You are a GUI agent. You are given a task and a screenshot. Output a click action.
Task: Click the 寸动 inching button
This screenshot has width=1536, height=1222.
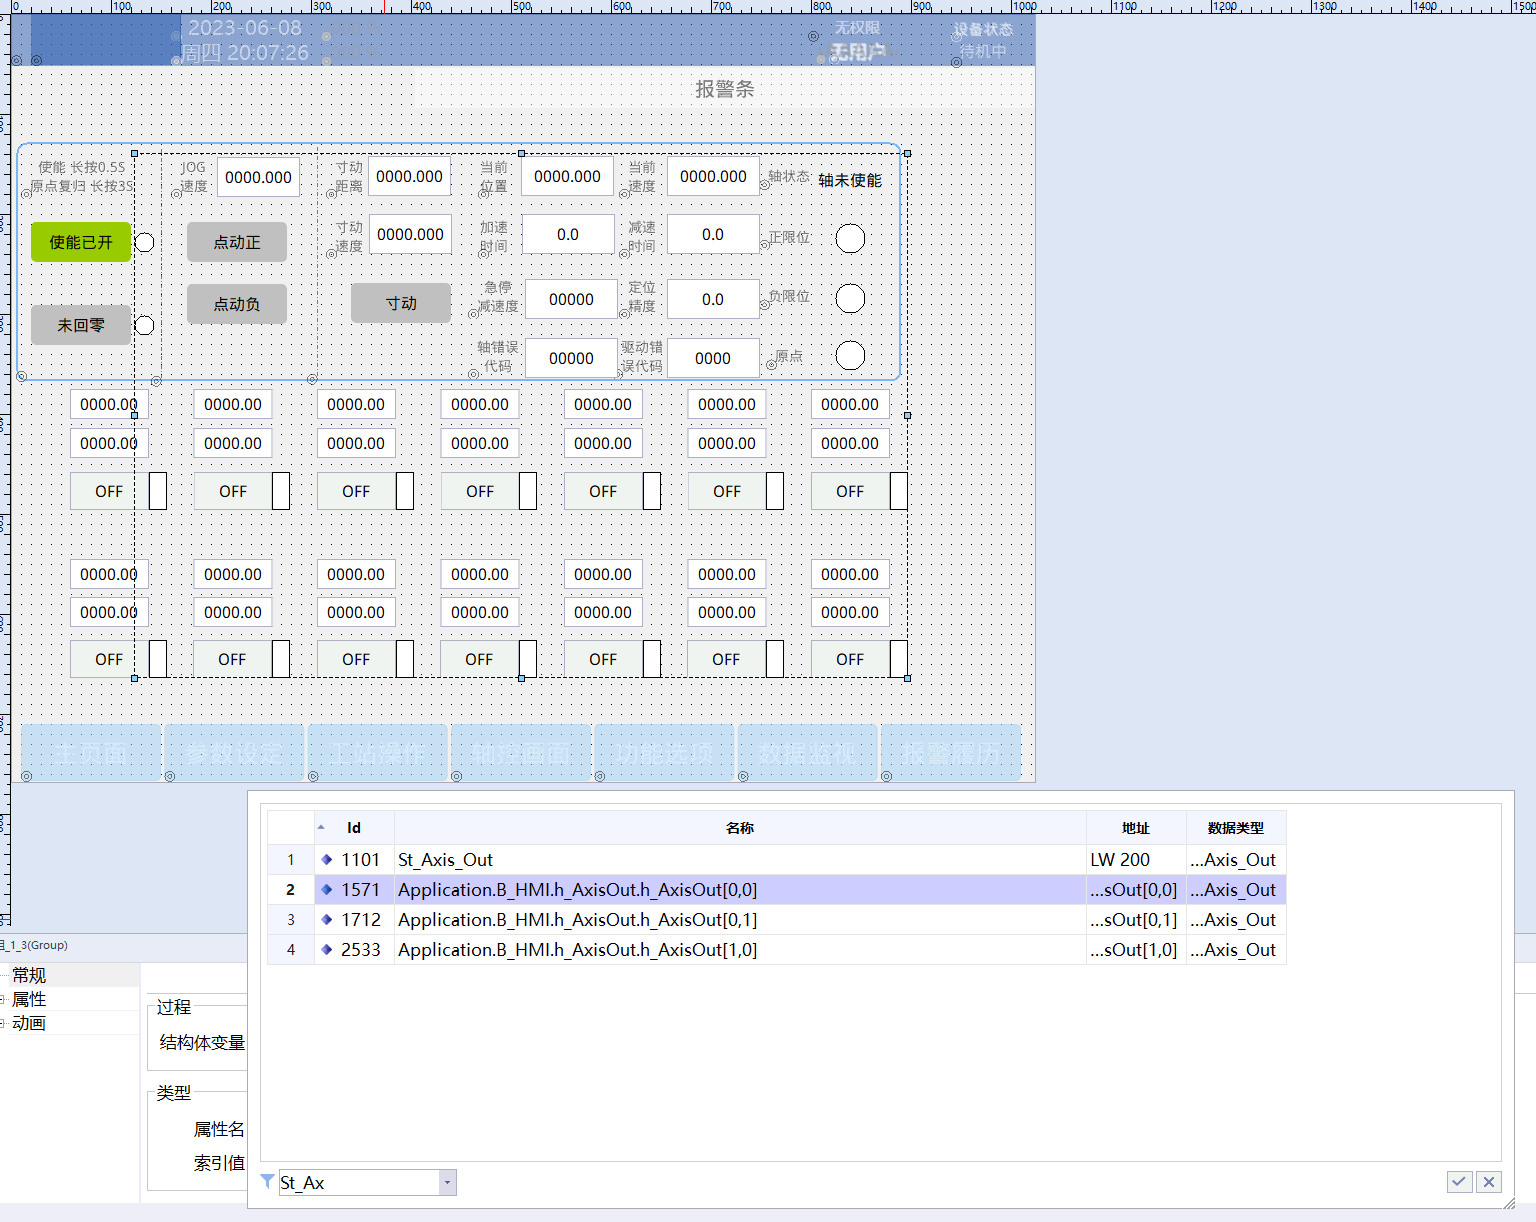401,303
